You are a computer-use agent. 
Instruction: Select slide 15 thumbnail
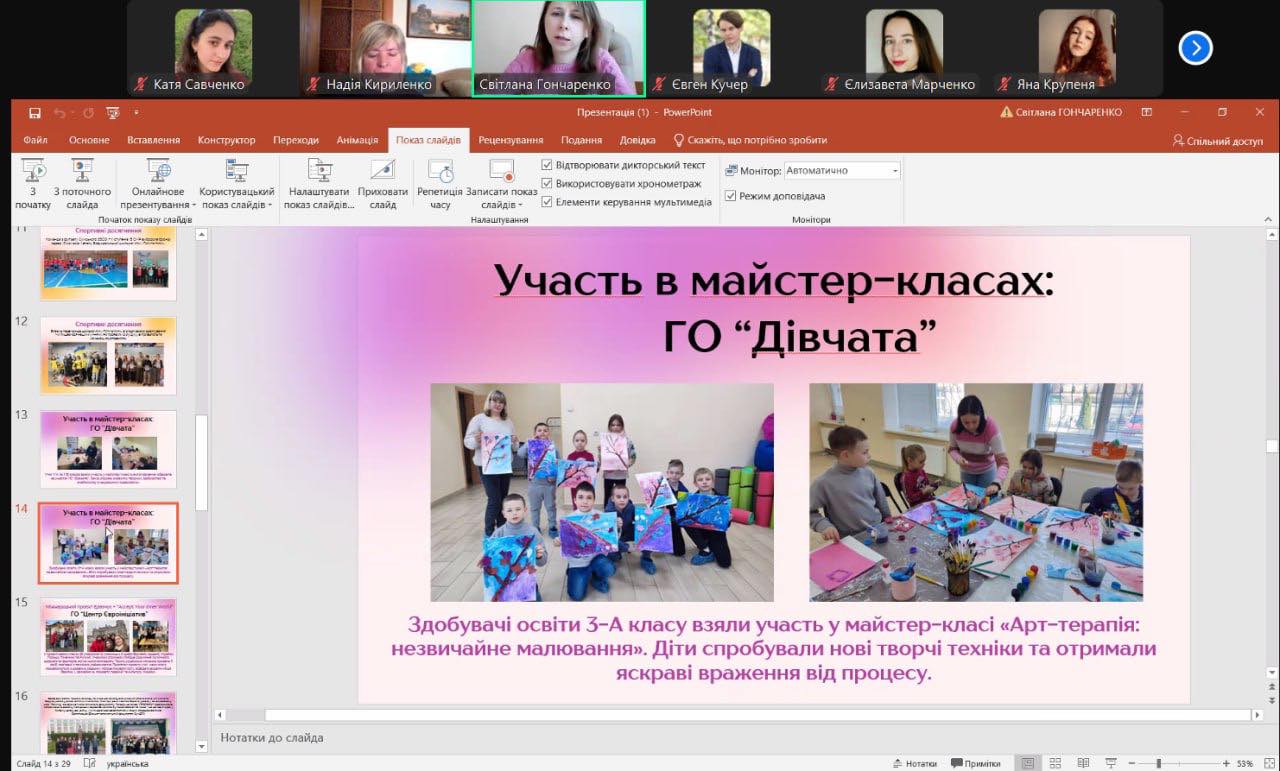(x=108, y=637)
